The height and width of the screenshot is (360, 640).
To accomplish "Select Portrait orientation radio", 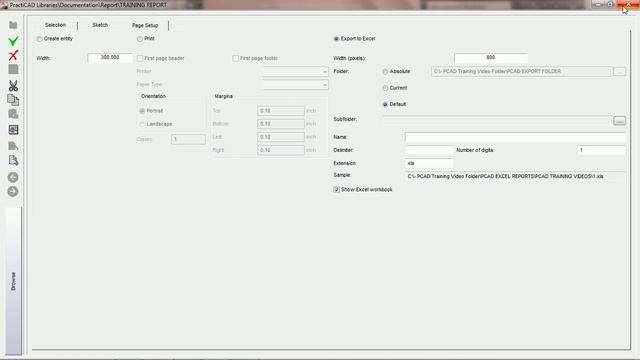I will tap(142, 111).
